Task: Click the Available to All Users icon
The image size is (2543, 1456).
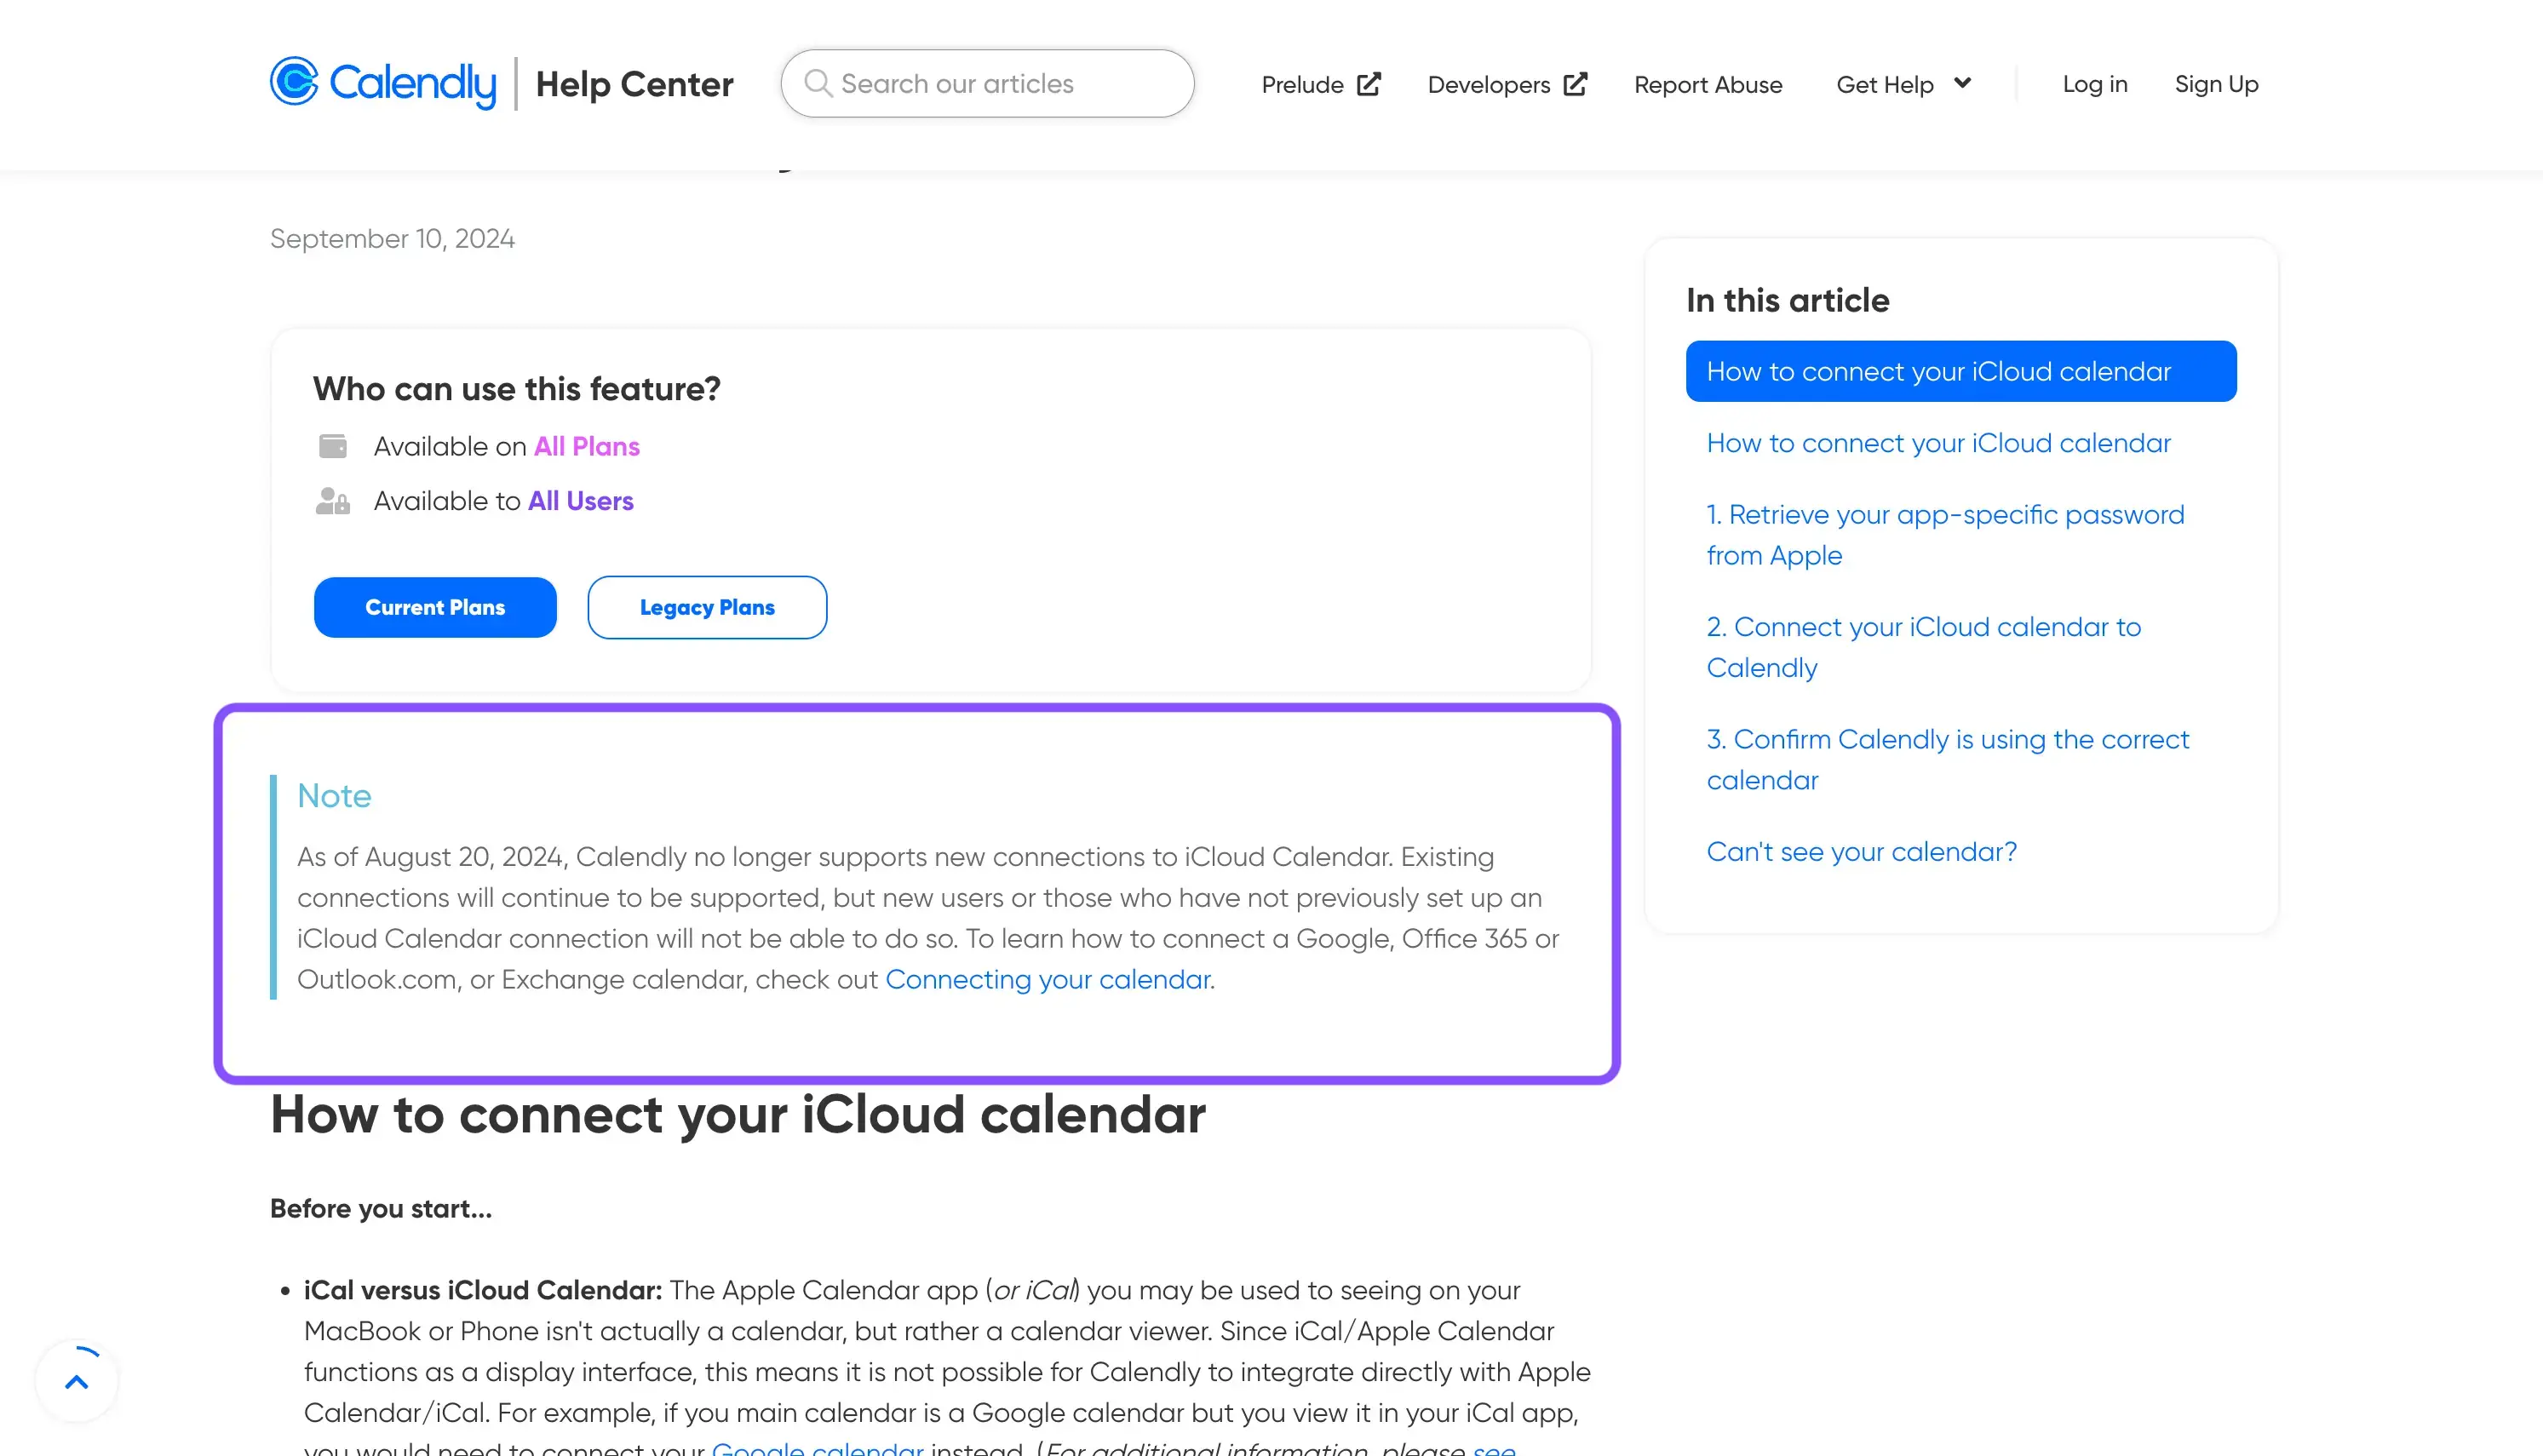Action: pyautogui.click(x=332, y=501)
